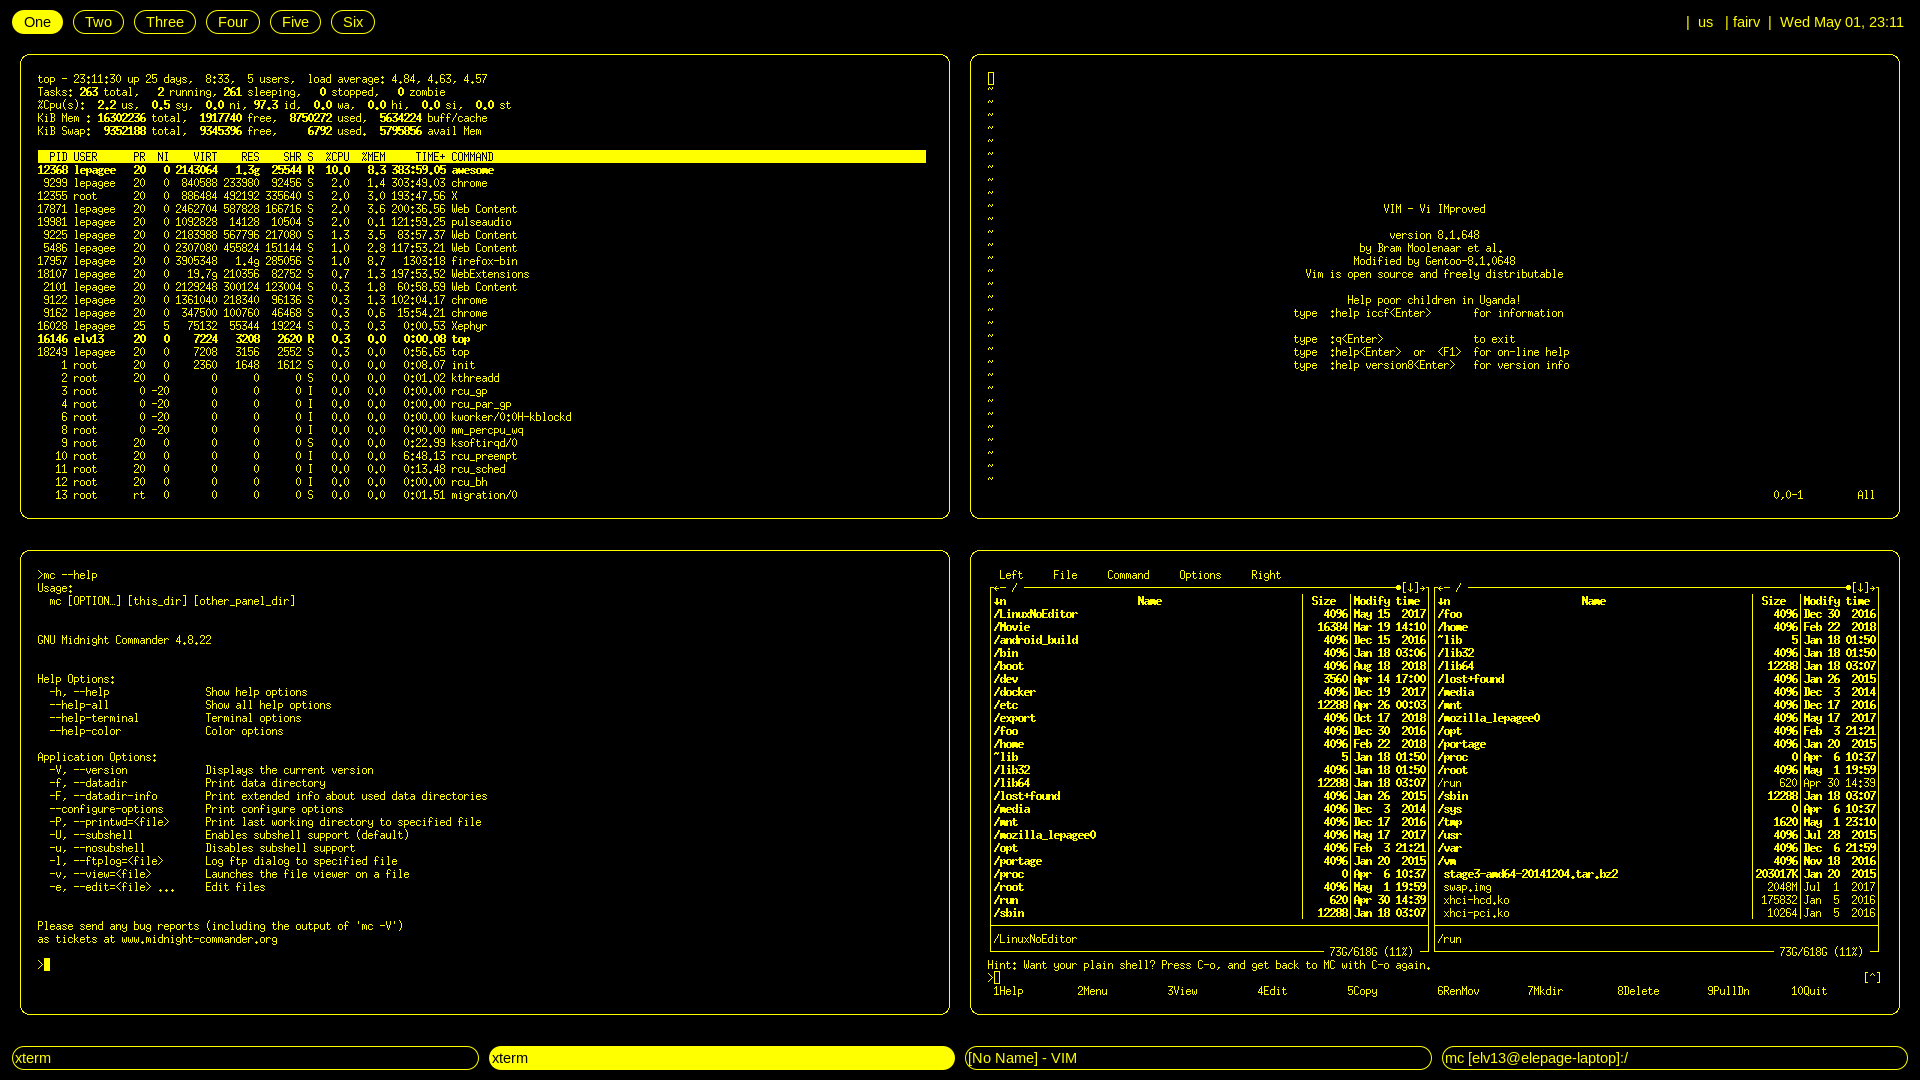Click the 4Edit function key in mc
Screen dimensions: 1920x1080
(x=1272, y=991)
